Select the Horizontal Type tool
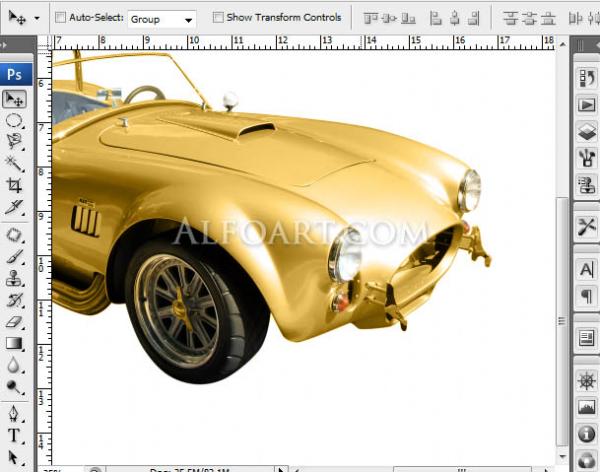 click(15, 435)
